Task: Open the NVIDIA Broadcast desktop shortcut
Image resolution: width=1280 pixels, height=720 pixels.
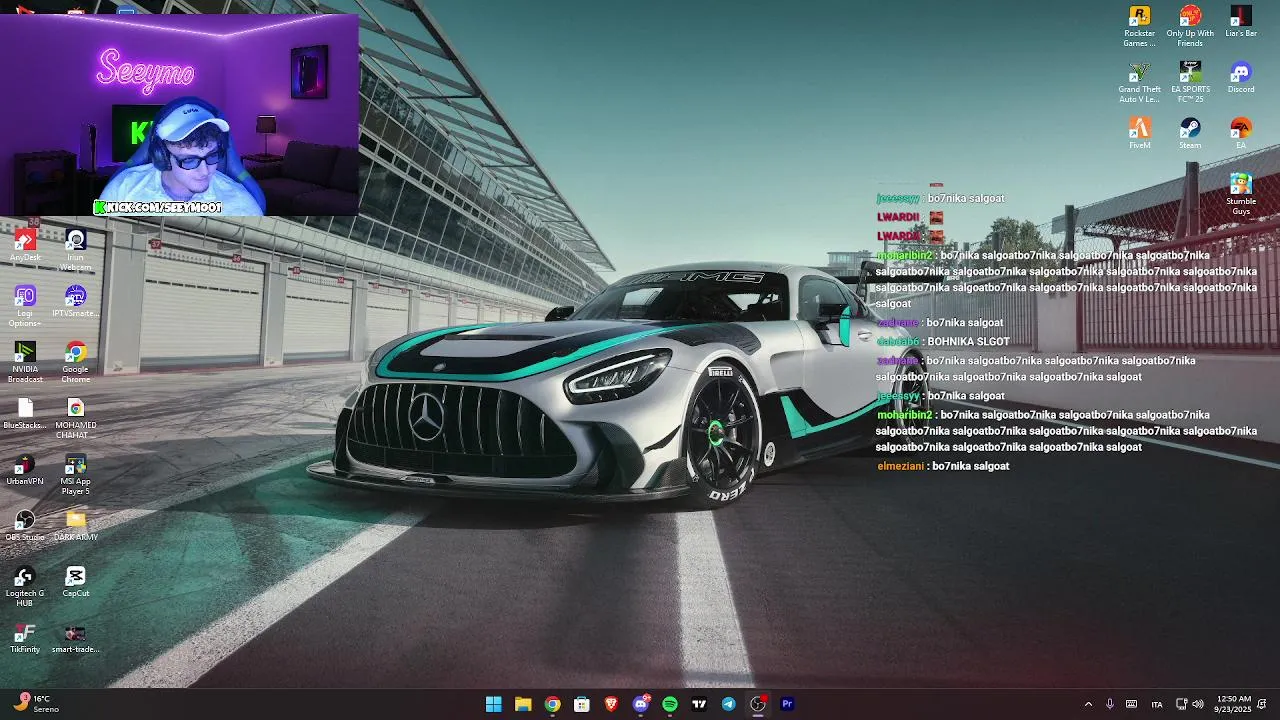Action: 25,362
